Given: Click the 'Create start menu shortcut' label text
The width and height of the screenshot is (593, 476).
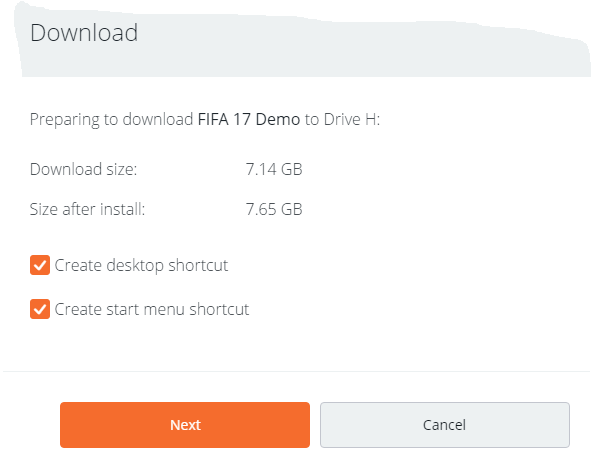Looking at the screenshot, I should pos(152,309).
